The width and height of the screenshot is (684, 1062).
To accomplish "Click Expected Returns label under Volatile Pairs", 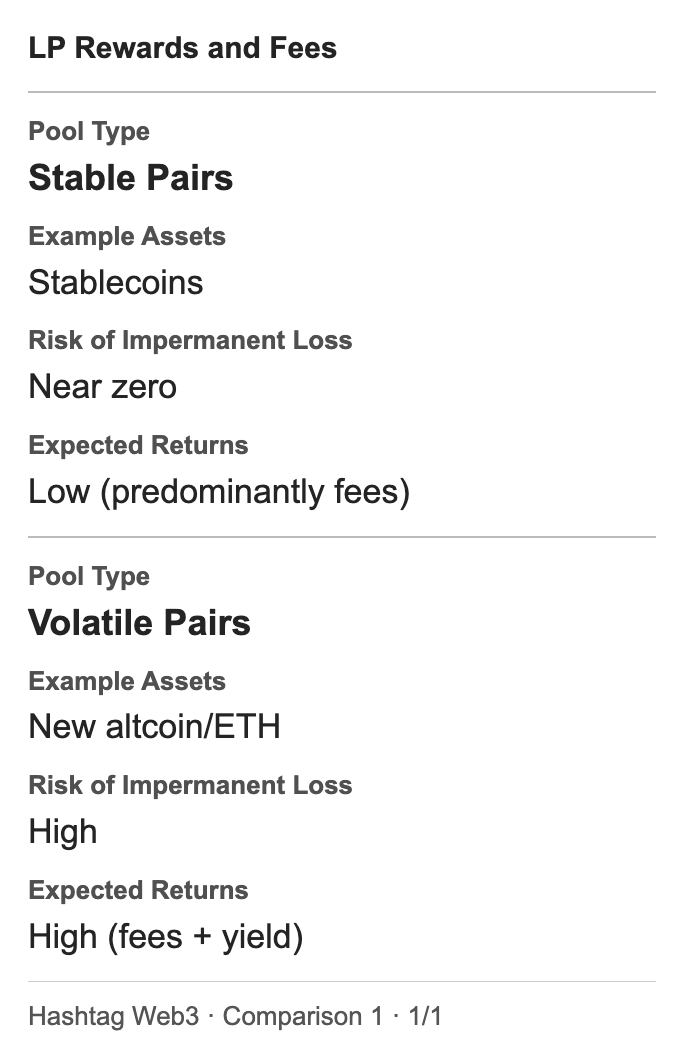I will 138,891.
